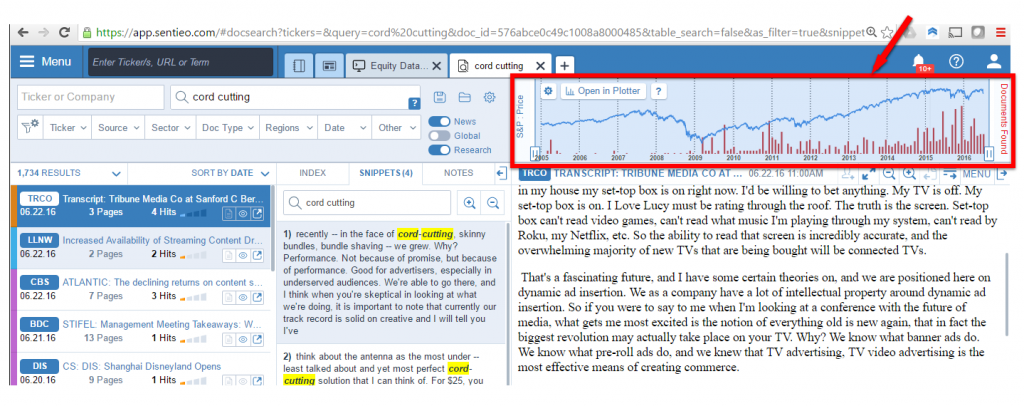The width and height of the screenshot is (1024, 406).
Task: Expand the Other filter dropdown
Action: pos(396,128)
